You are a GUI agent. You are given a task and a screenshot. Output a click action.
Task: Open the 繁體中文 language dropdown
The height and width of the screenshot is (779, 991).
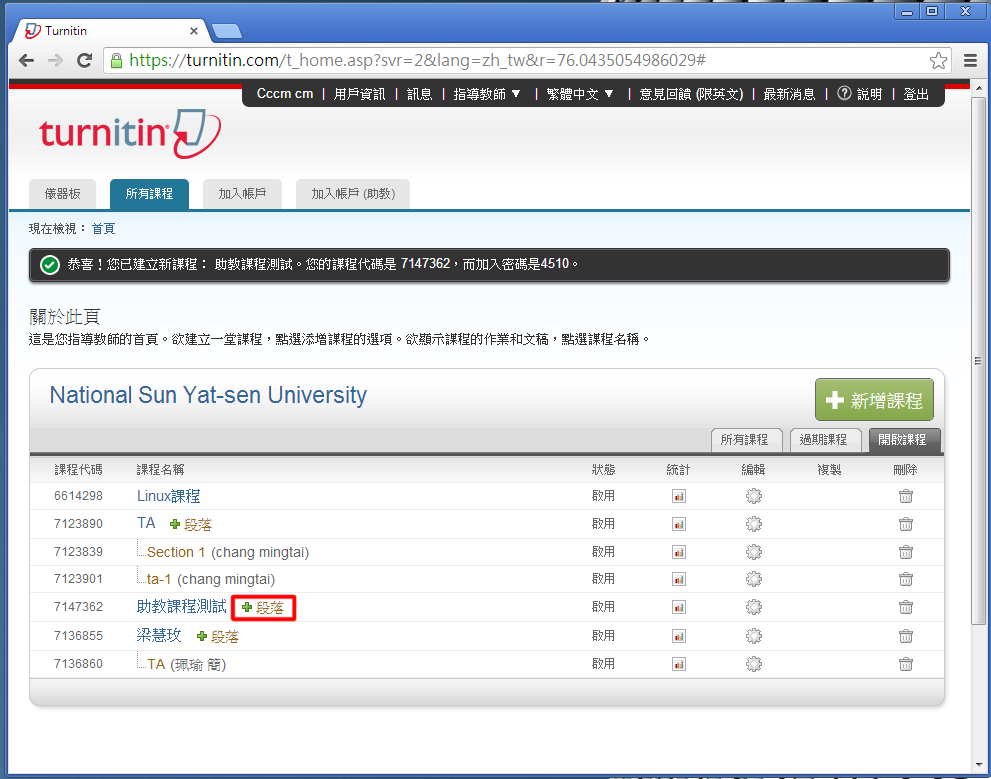[x=580, y=94]
